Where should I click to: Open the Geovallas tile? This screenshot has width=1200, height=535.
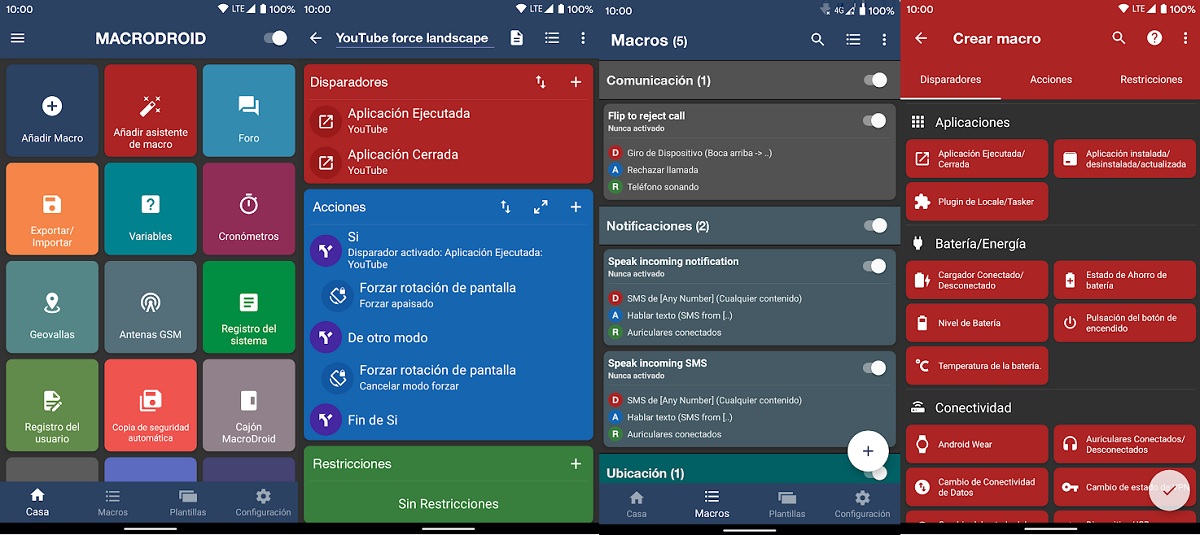[x=52, y=308]
